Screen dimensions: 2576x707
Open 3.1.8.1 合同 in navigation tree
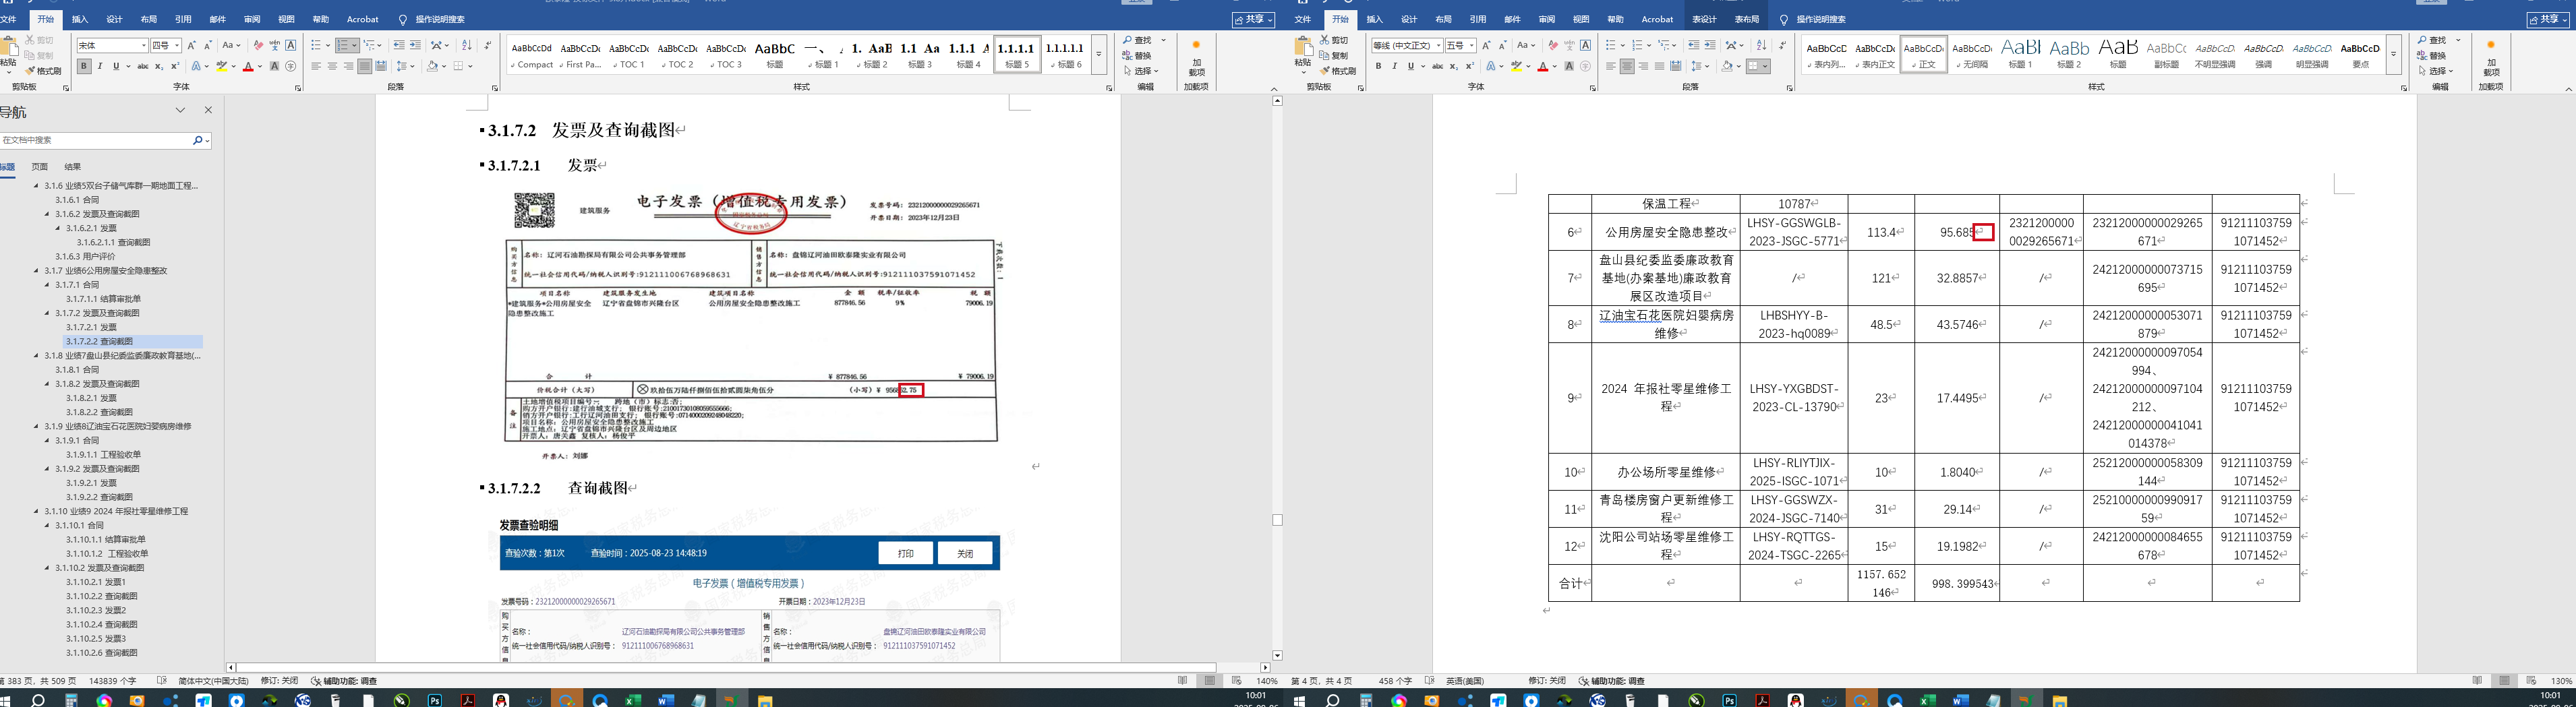tap(77, 370)
